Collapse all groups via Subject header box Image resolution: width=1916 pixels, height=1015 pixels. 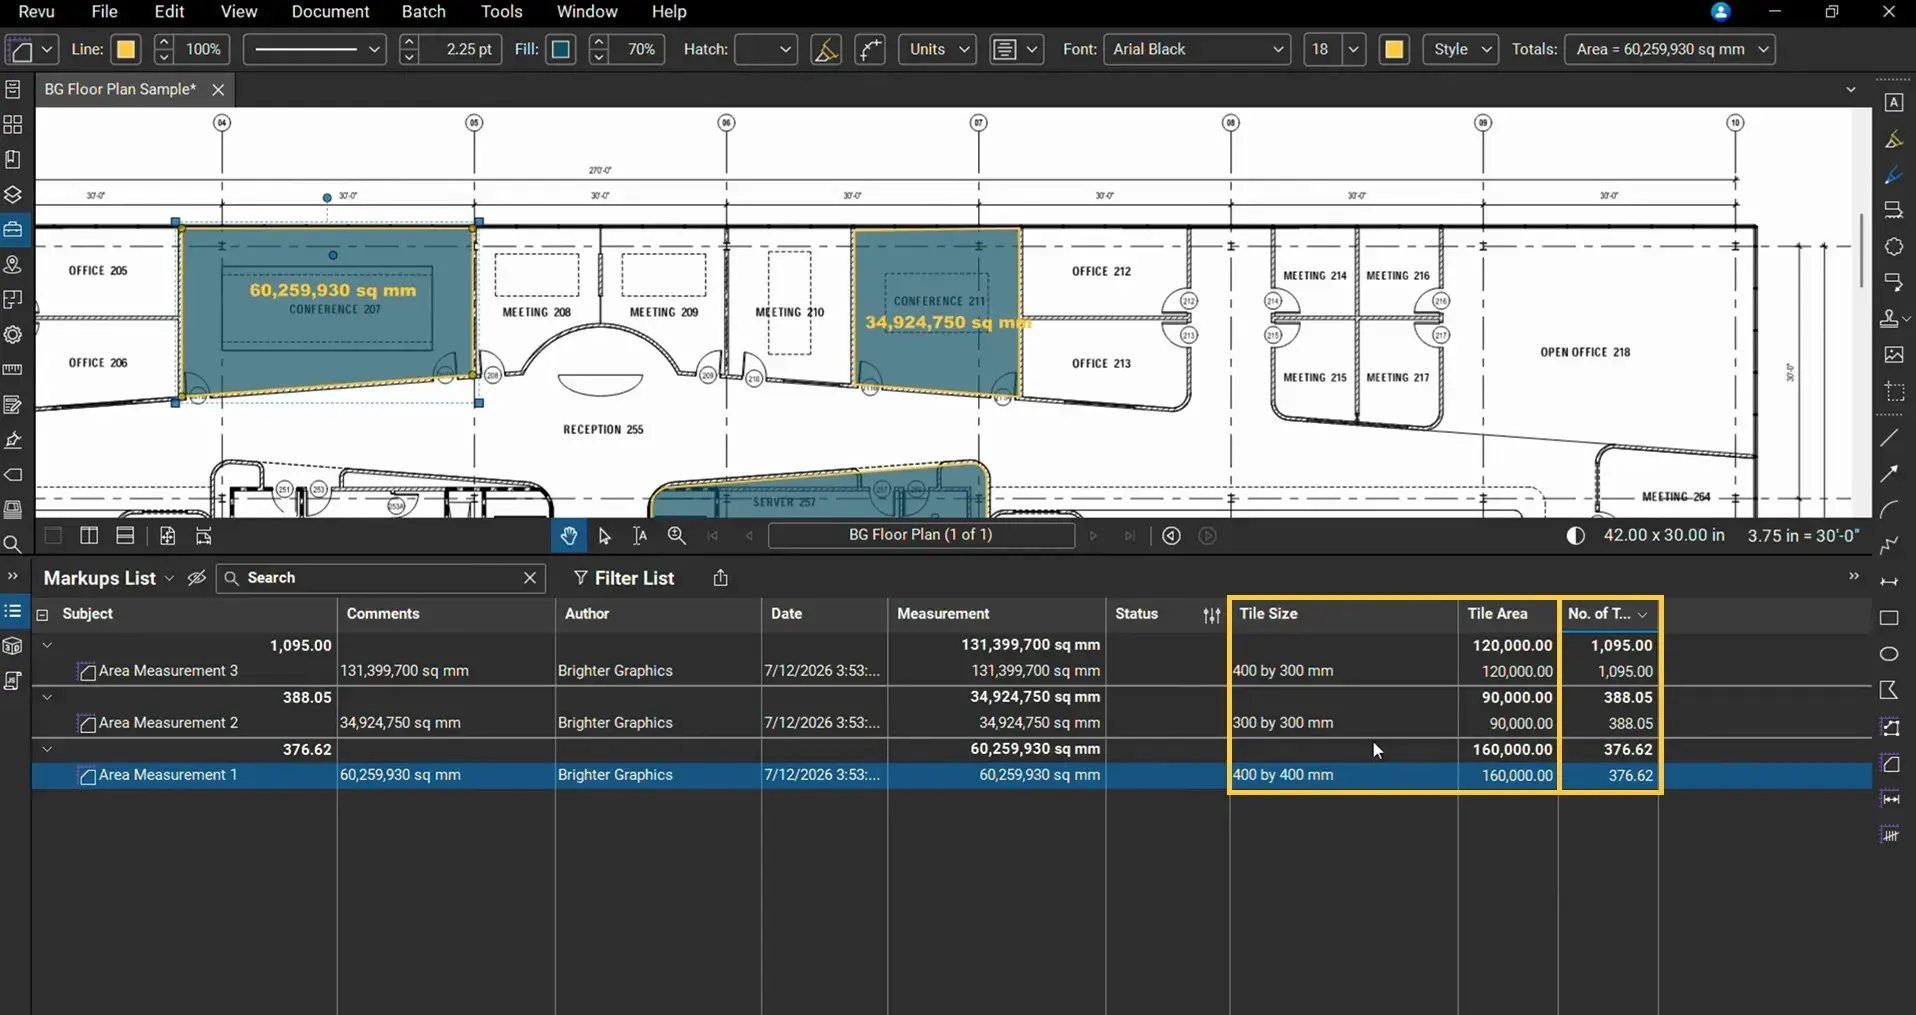[x=42, y=615]
